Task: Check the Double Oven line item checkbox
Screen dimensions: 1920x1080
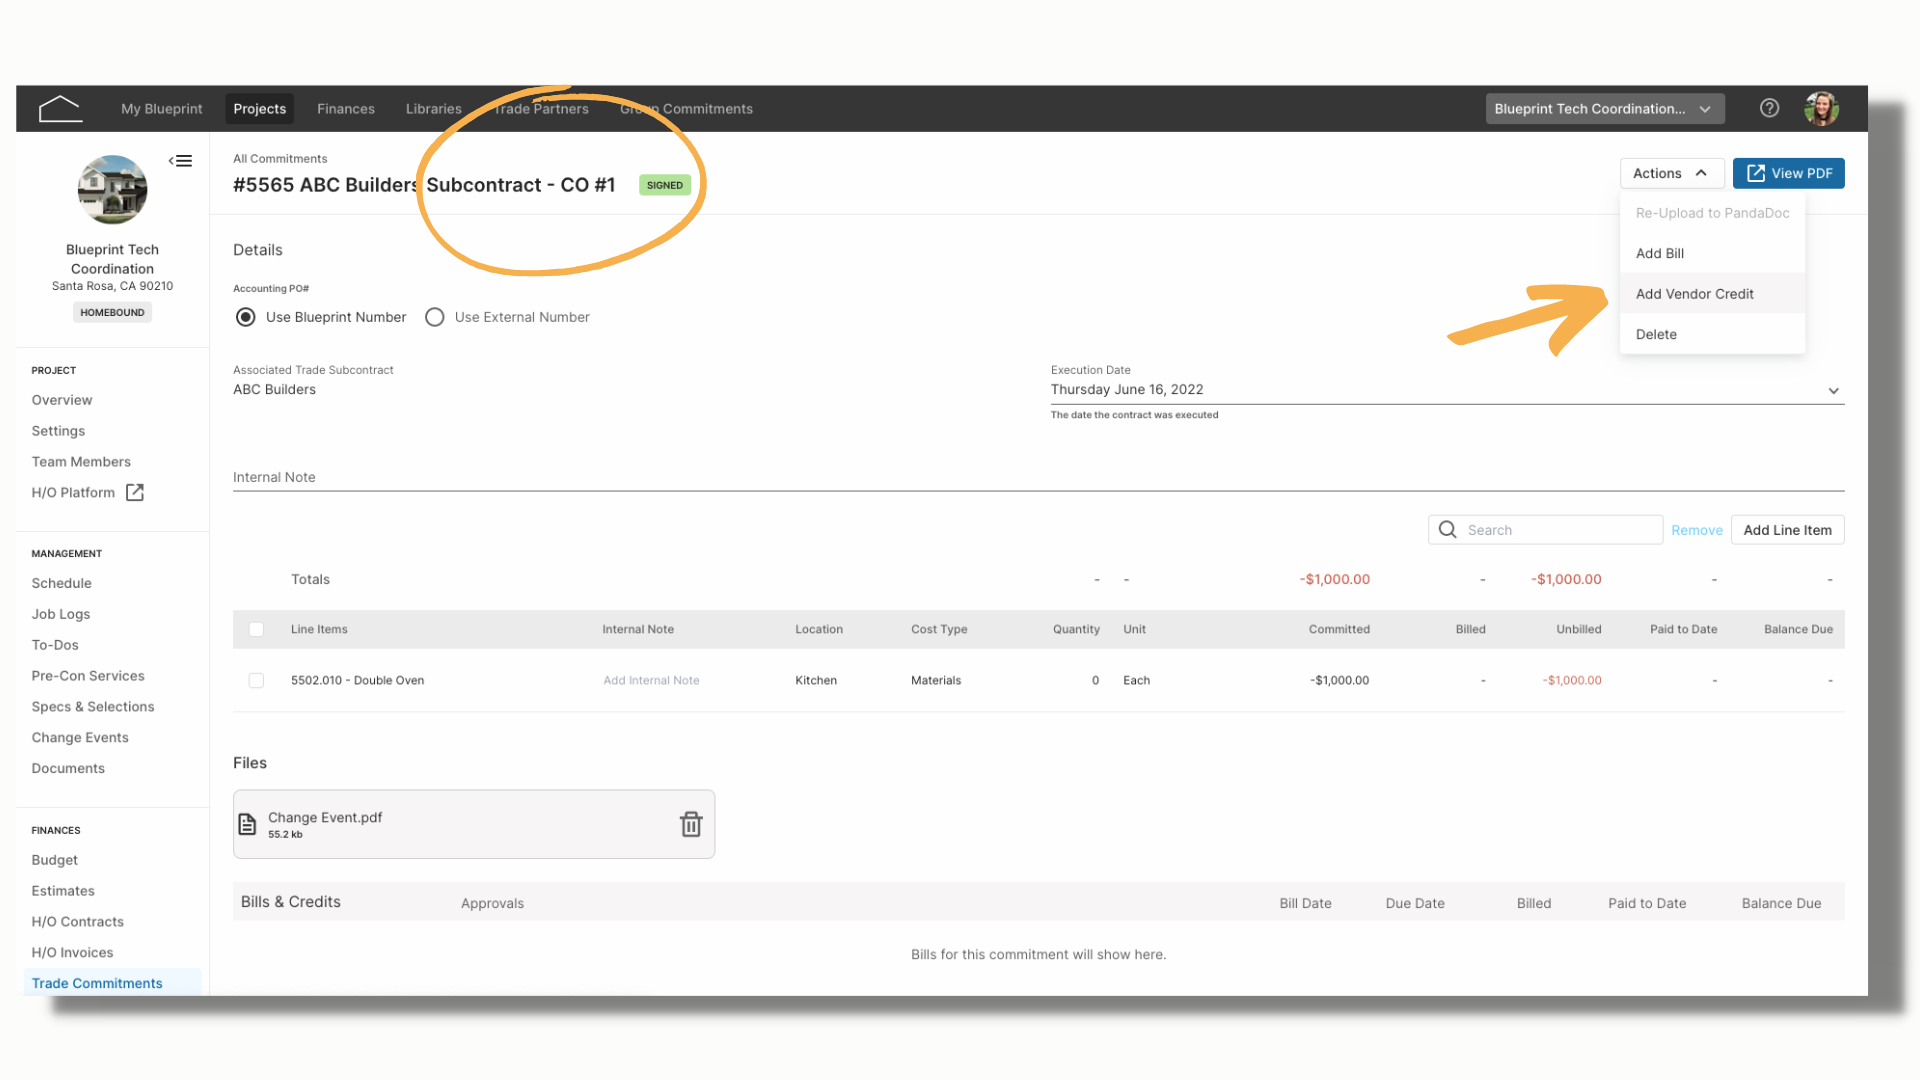Action: coord(256,680)
